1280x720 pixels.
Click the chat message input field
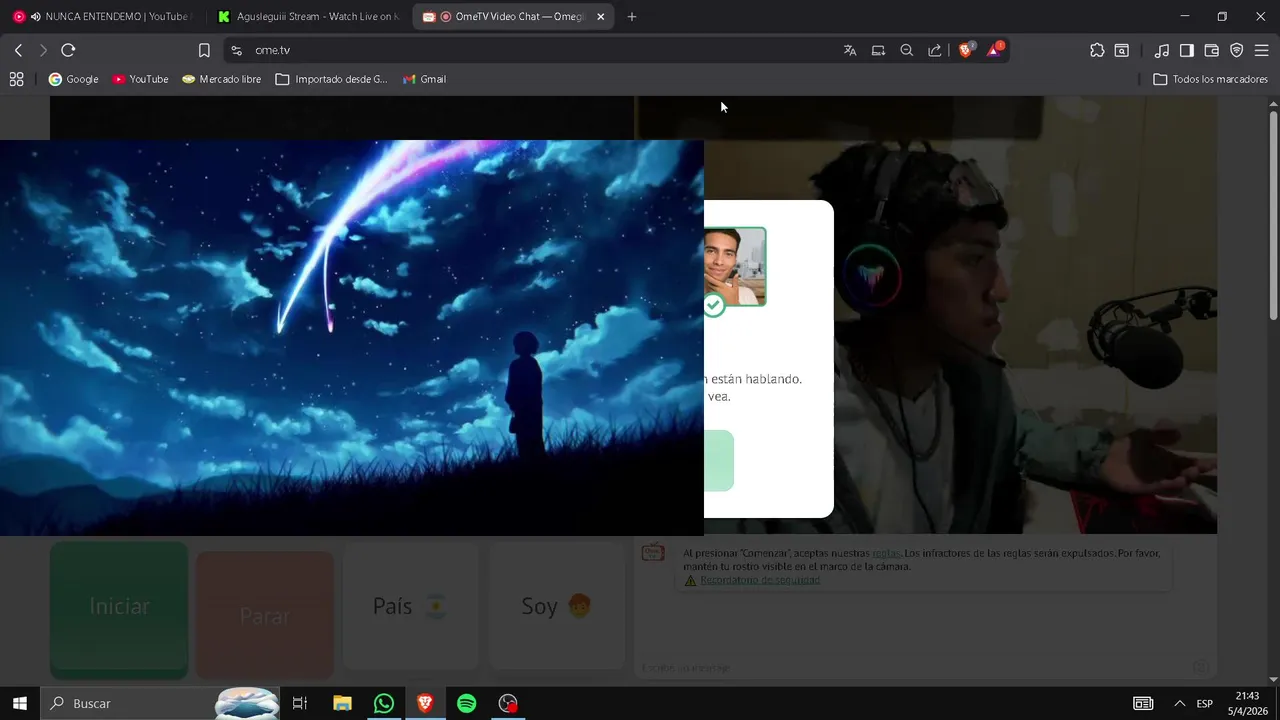(915, 667)
